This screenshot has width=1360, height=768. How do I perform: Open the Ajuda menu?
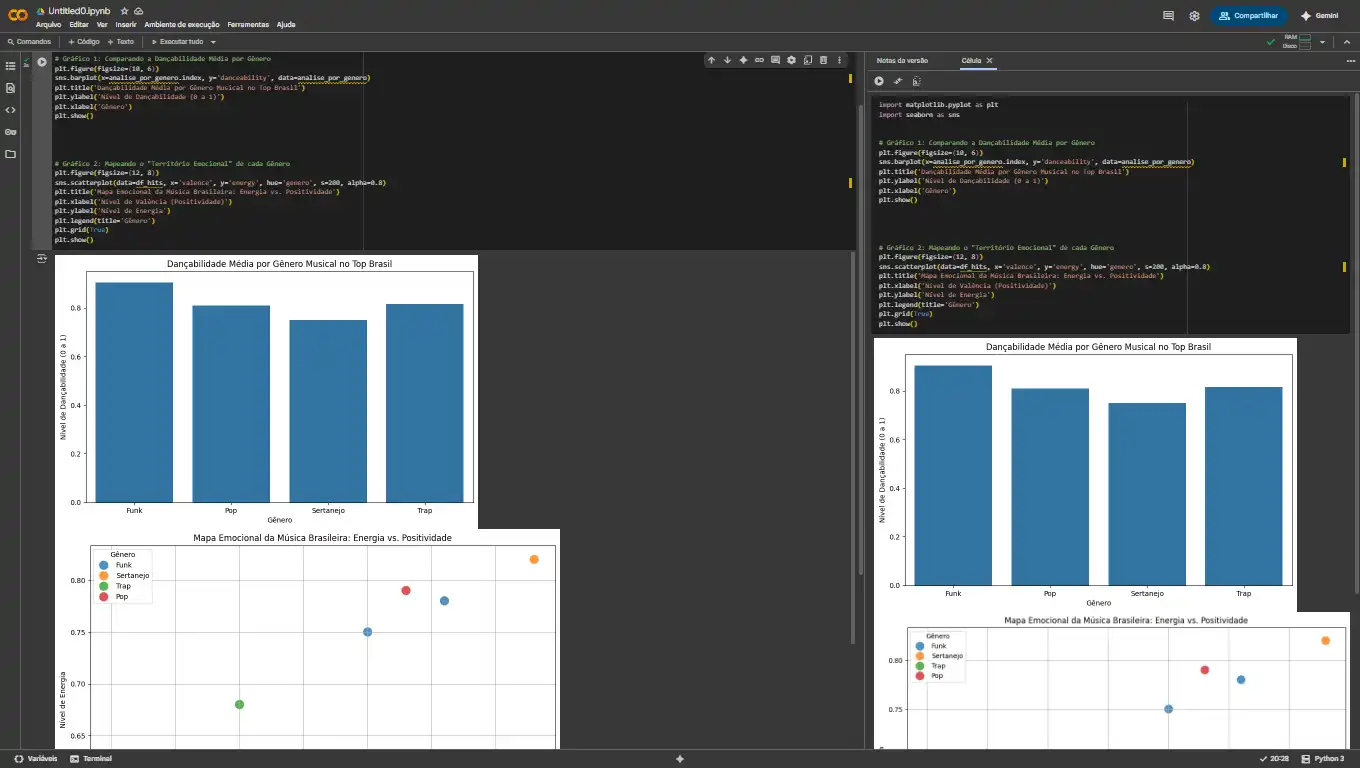[286, 24]
